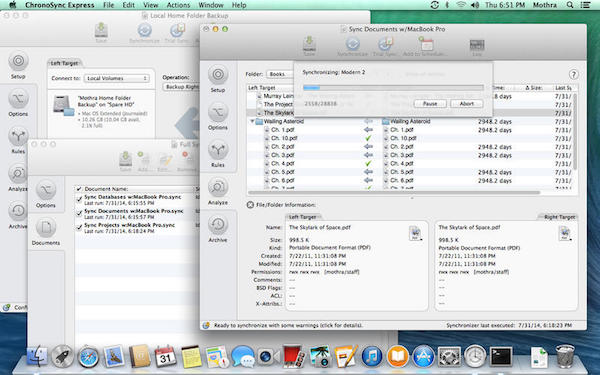Screen dimensions: 600x375
Task: Open the Connect to Local Volumes dropdown
Action: coord(116,78)
